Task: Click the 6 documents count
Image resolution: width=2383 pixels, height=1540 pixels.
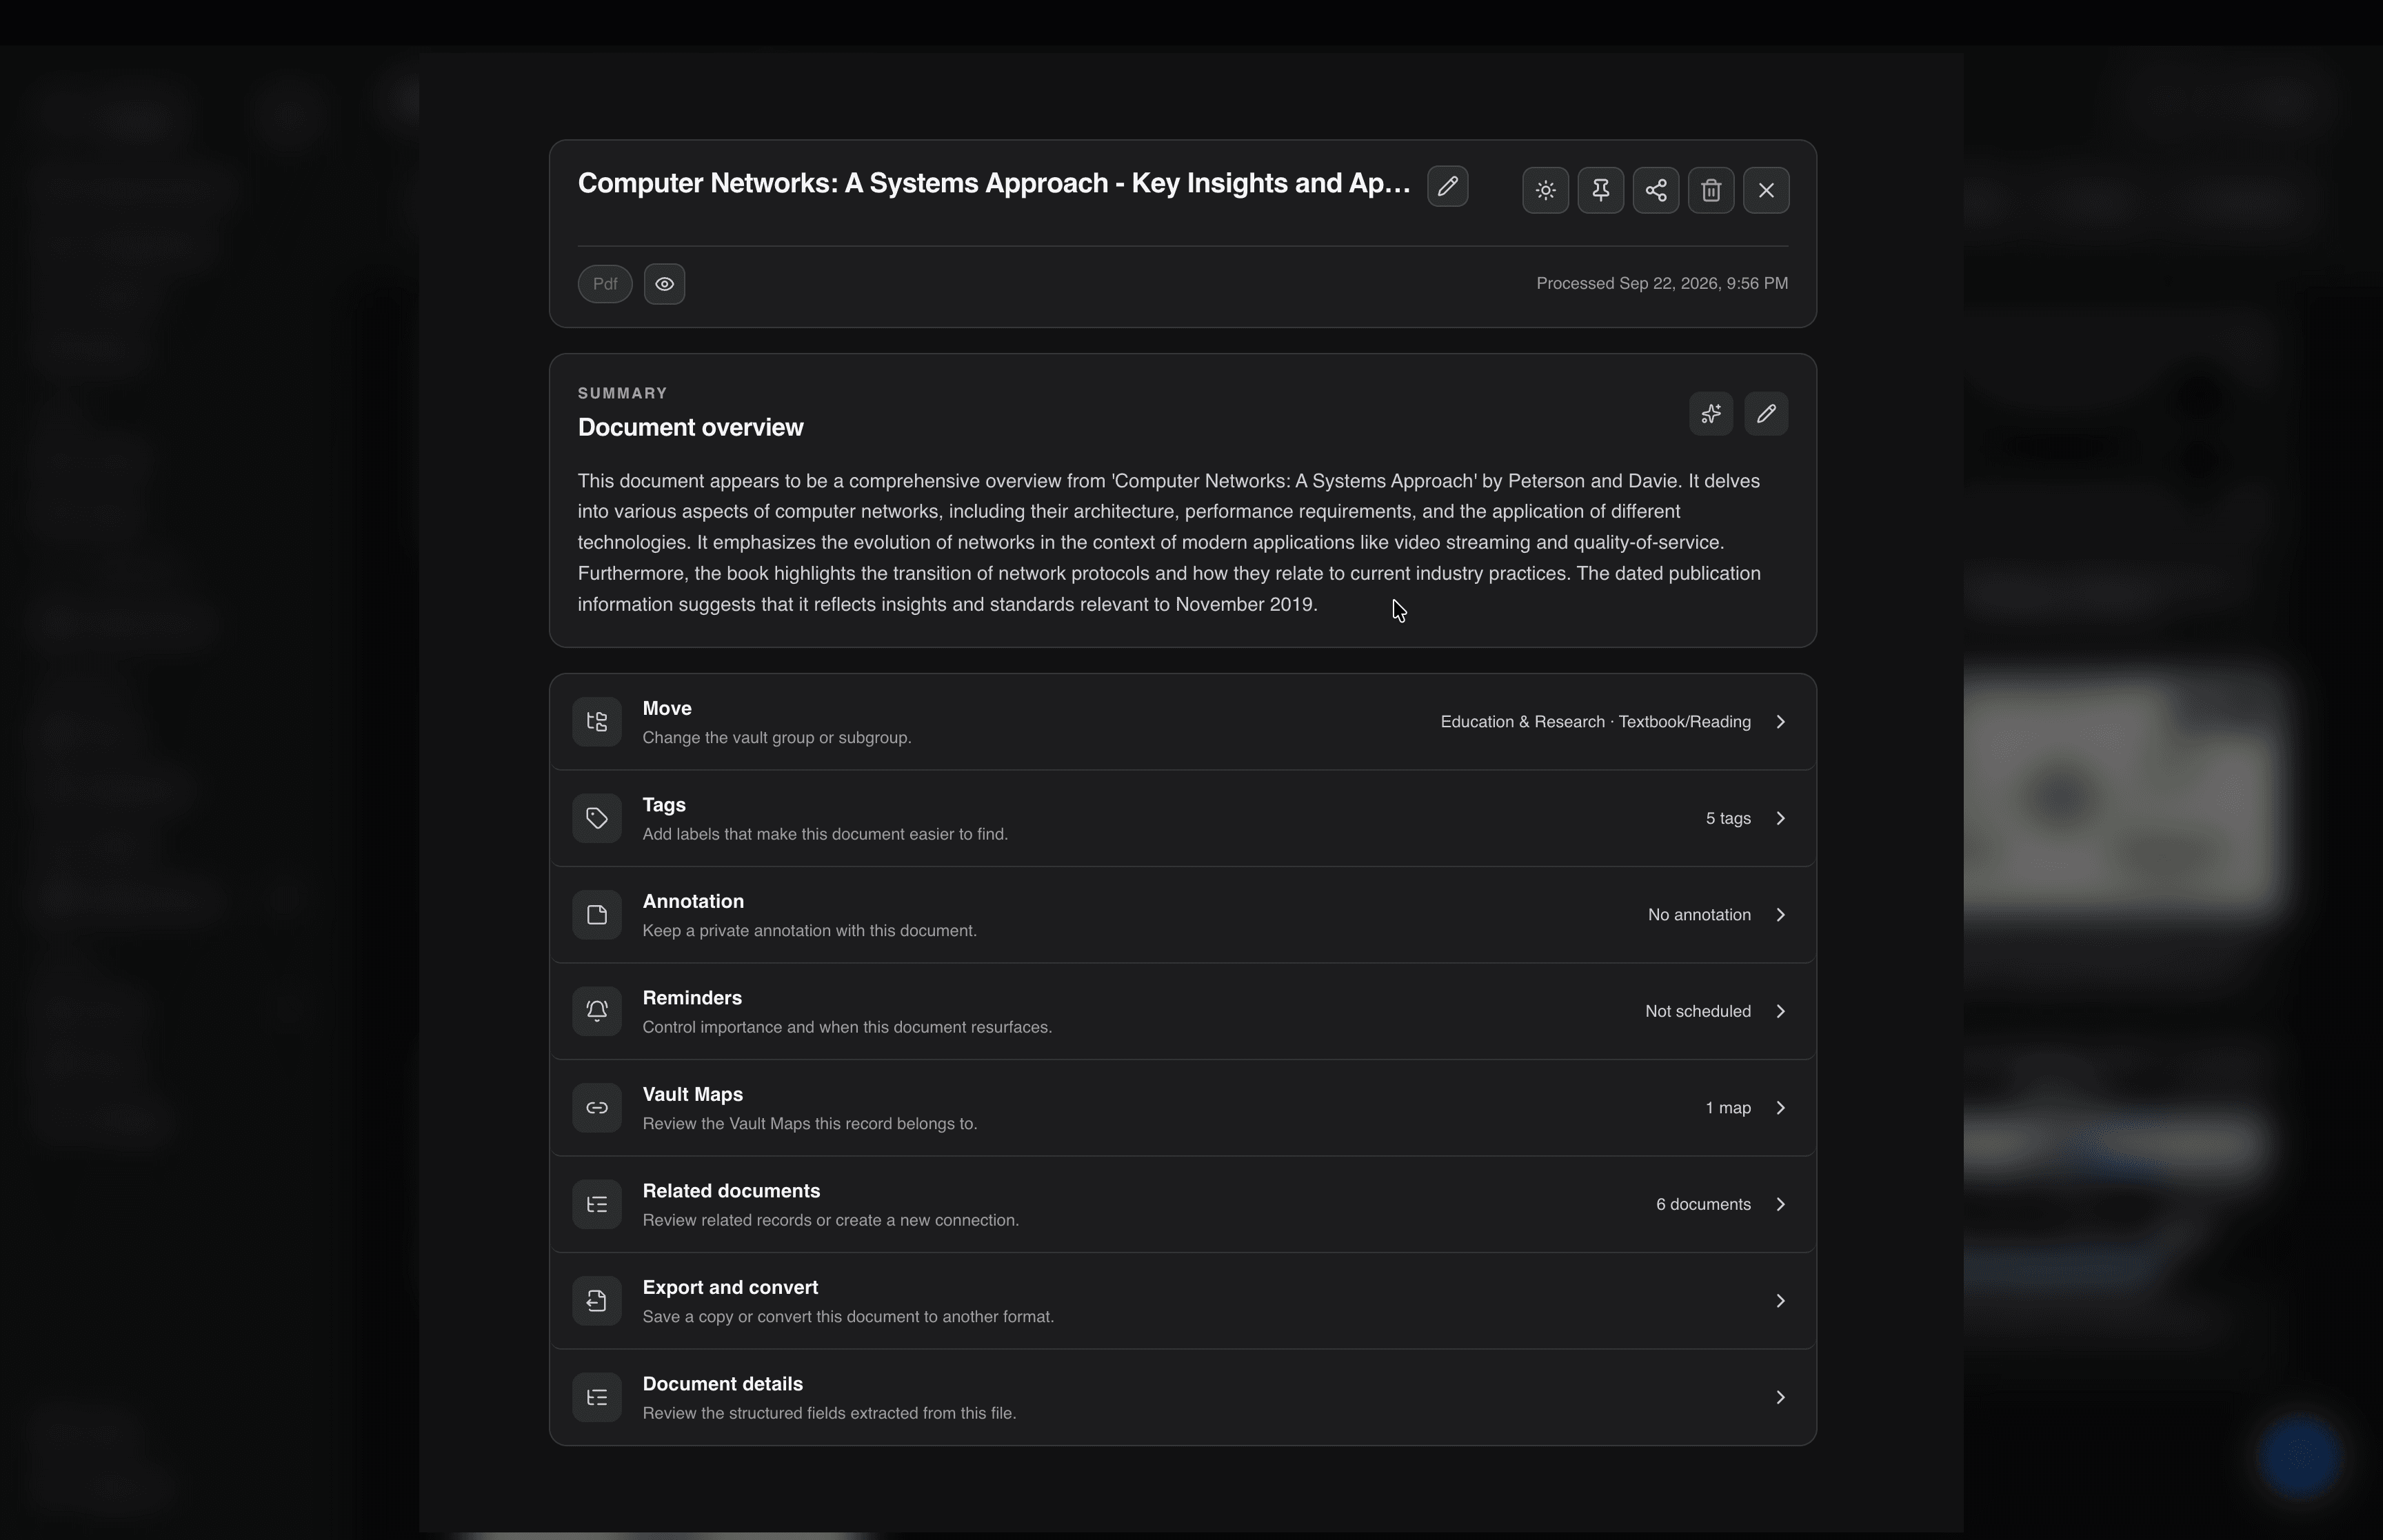Action: click(x=1703, y=1204)
